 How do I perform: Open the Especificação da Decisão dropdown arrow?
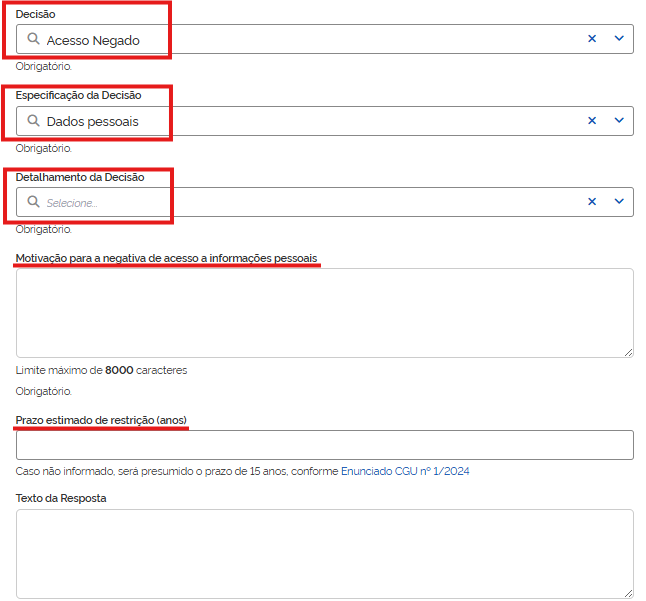tap(618, 120)
